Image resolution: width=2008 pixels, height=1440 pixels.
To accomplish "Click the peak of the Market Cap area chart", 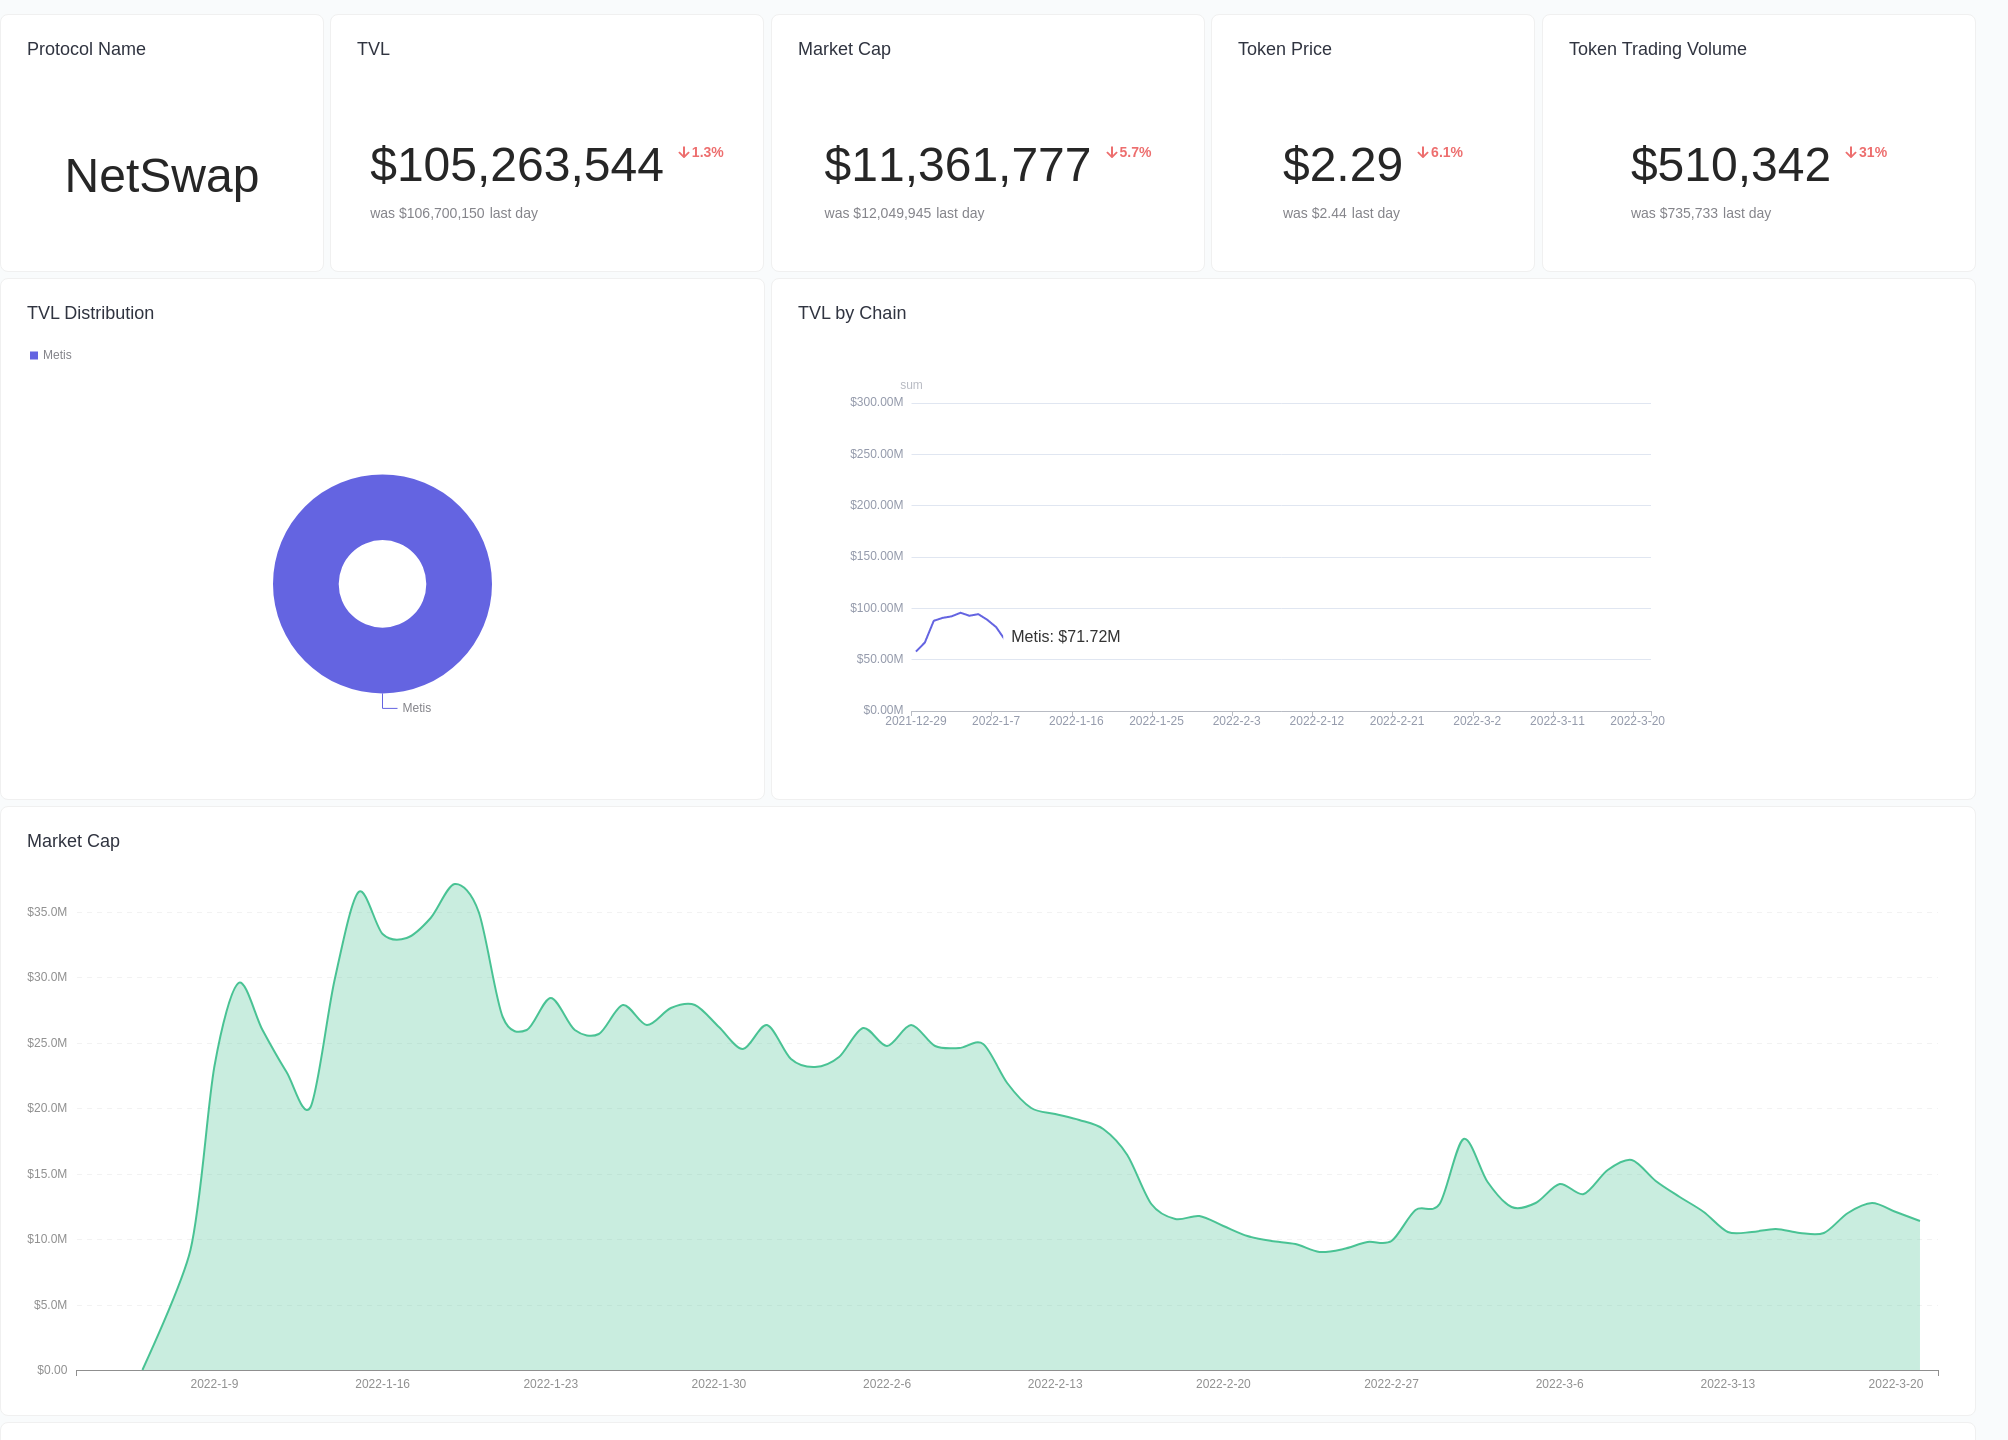I will coord(458,885).
